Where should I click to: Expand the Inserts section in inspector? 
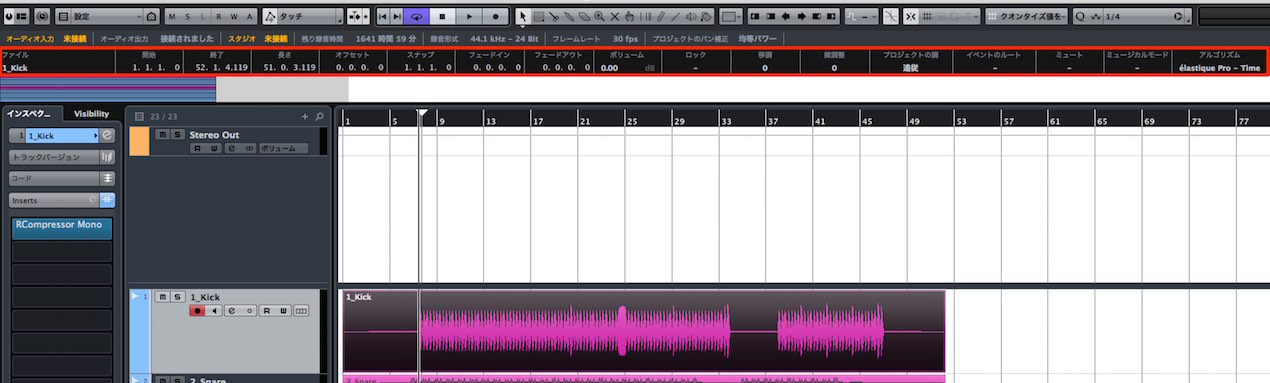(x=62, y=200)
